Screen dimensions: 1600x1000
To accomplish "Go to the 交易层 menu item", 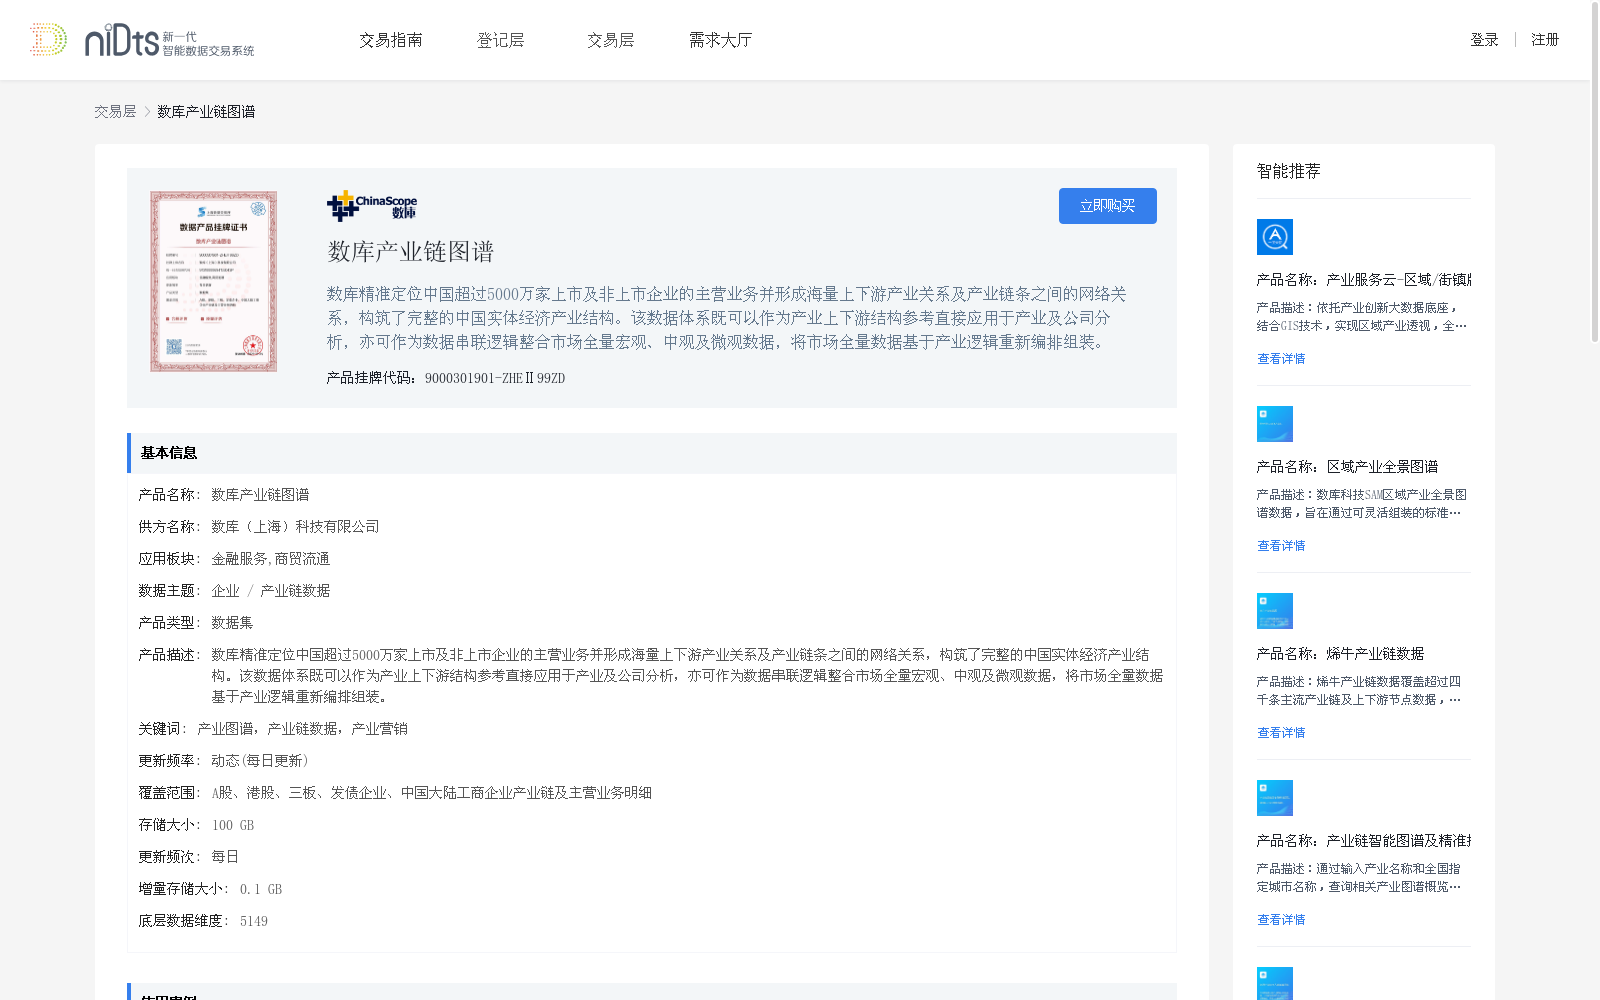I will tap(611, 40).
